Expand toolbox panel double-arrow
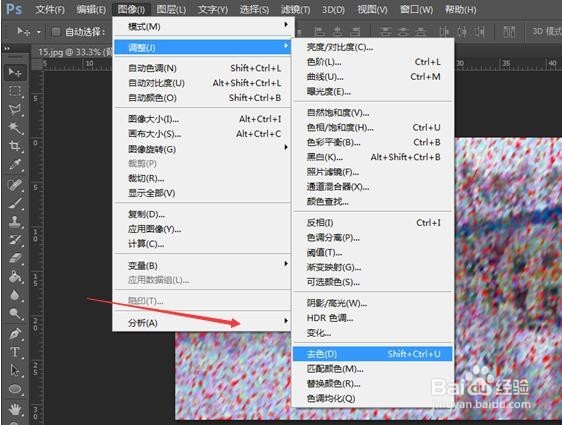This screenshot has width=562, height=425. click(x=7, y=48)
